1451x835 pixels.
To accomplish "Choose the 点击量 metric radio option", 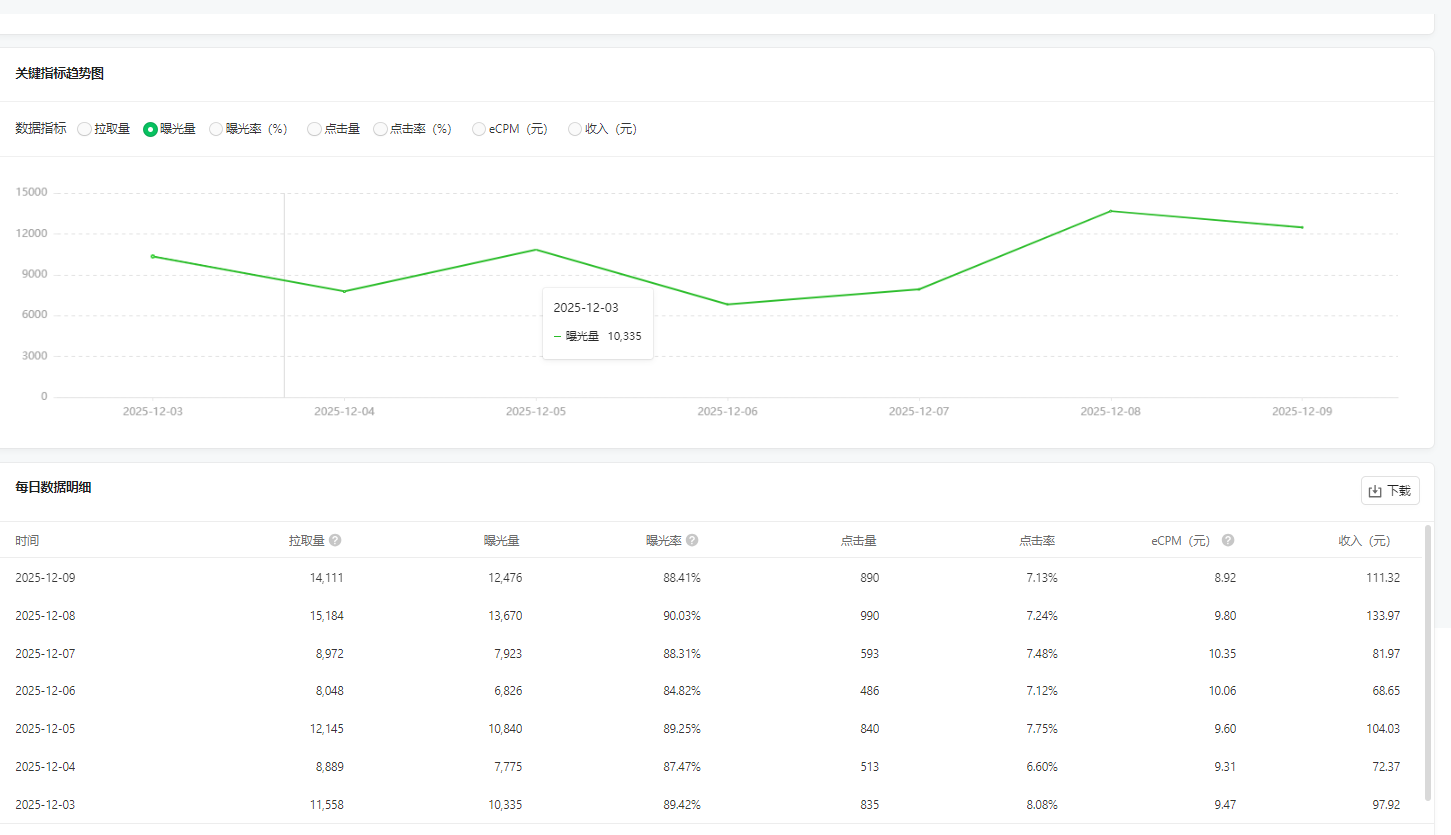I will pos(314,129).
